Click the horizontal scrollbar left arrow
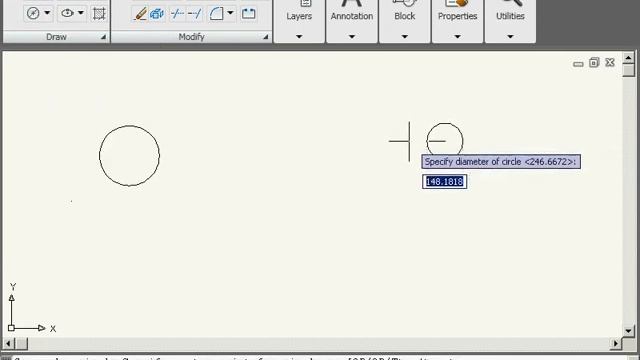 tap(8, 344)
